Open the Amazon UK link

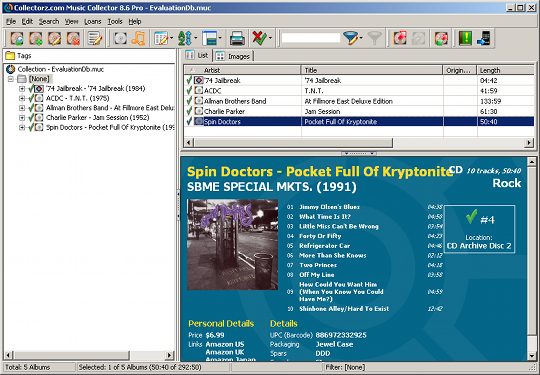[x=225, y=352]
